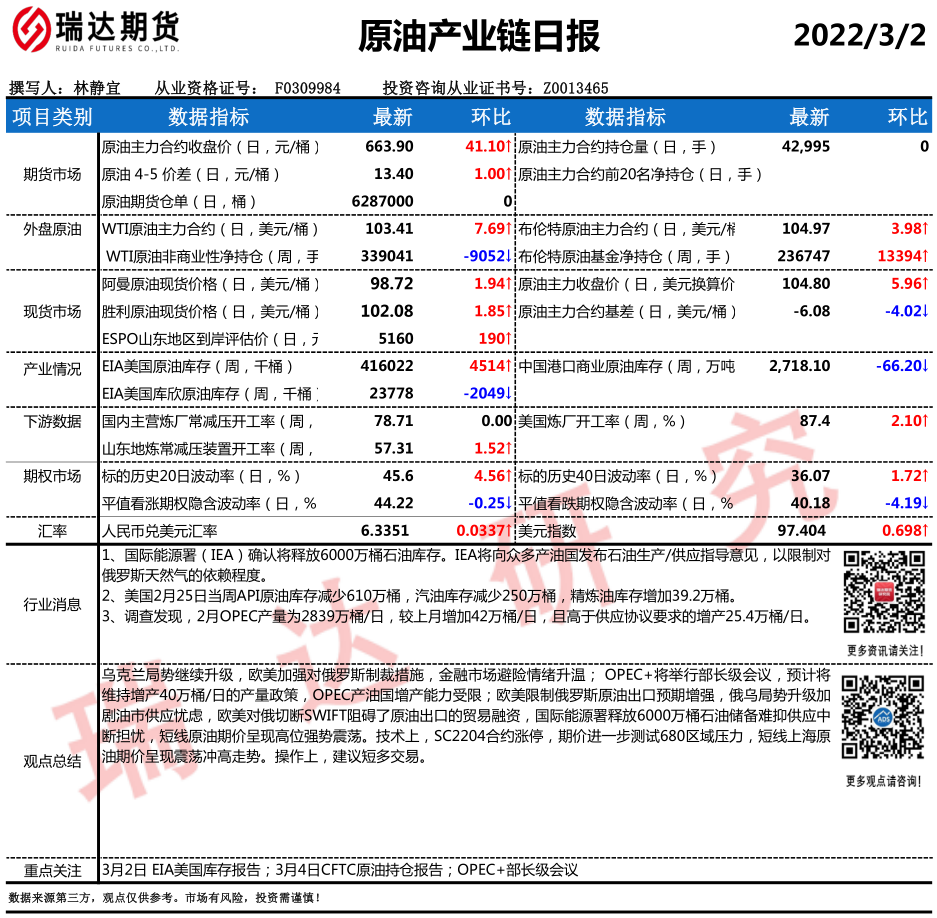Screen dimensions: 937x918
Task: Click the red up arrow after 13394
Action: pos(925,257)
